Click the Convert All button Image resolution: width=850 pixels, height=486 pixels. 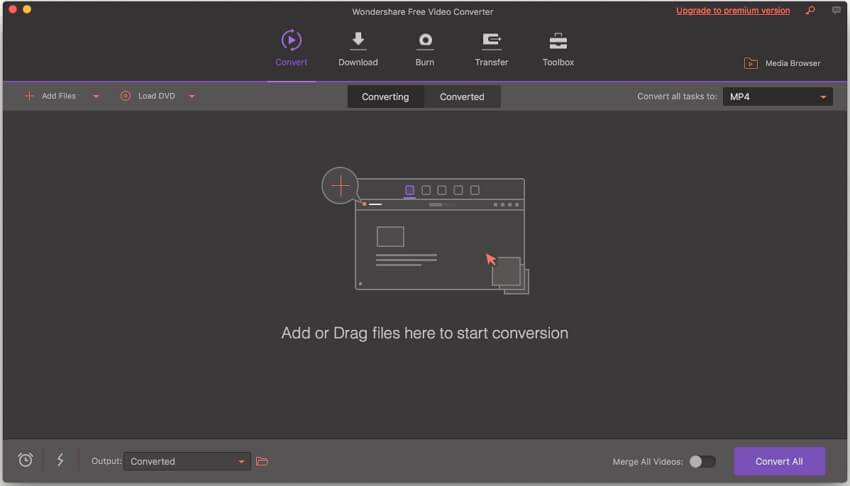779,461
